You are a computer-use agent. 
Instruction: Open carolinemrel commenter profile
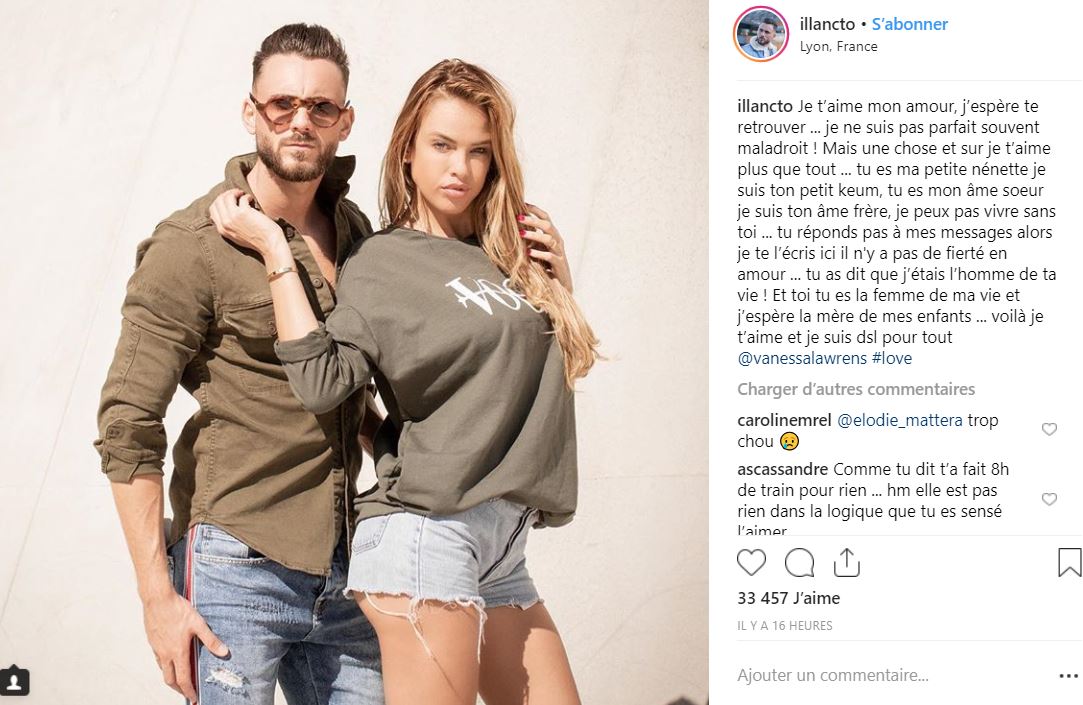784,421
